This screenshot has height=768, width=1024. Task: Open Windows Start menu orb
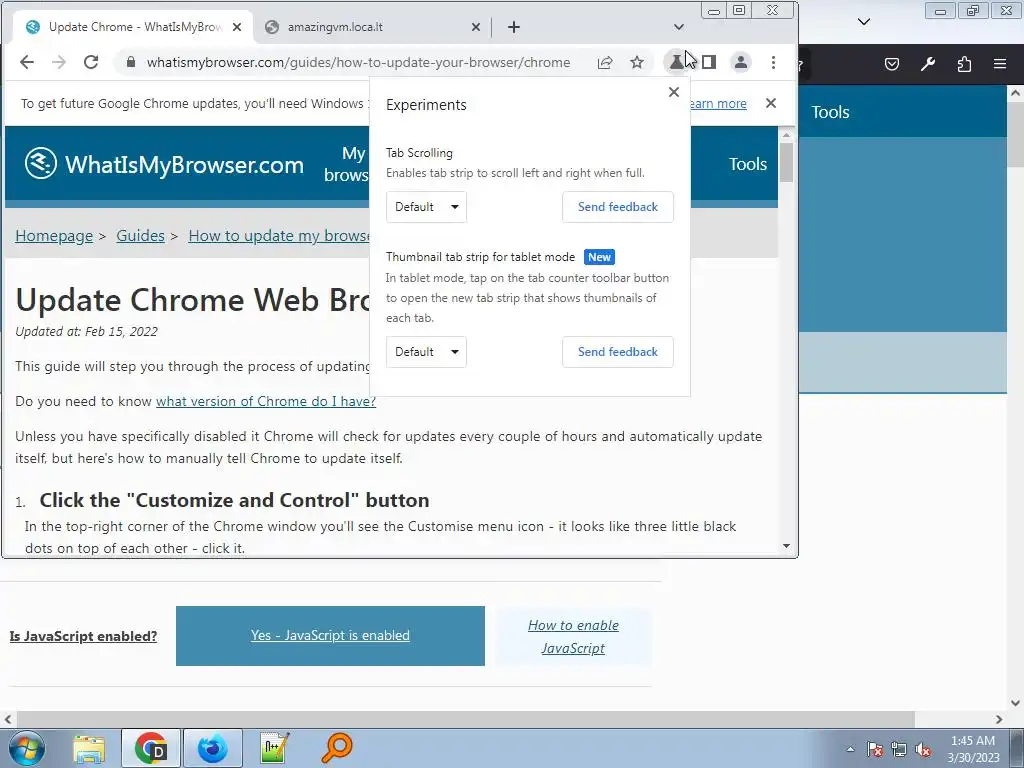point(27,748)
